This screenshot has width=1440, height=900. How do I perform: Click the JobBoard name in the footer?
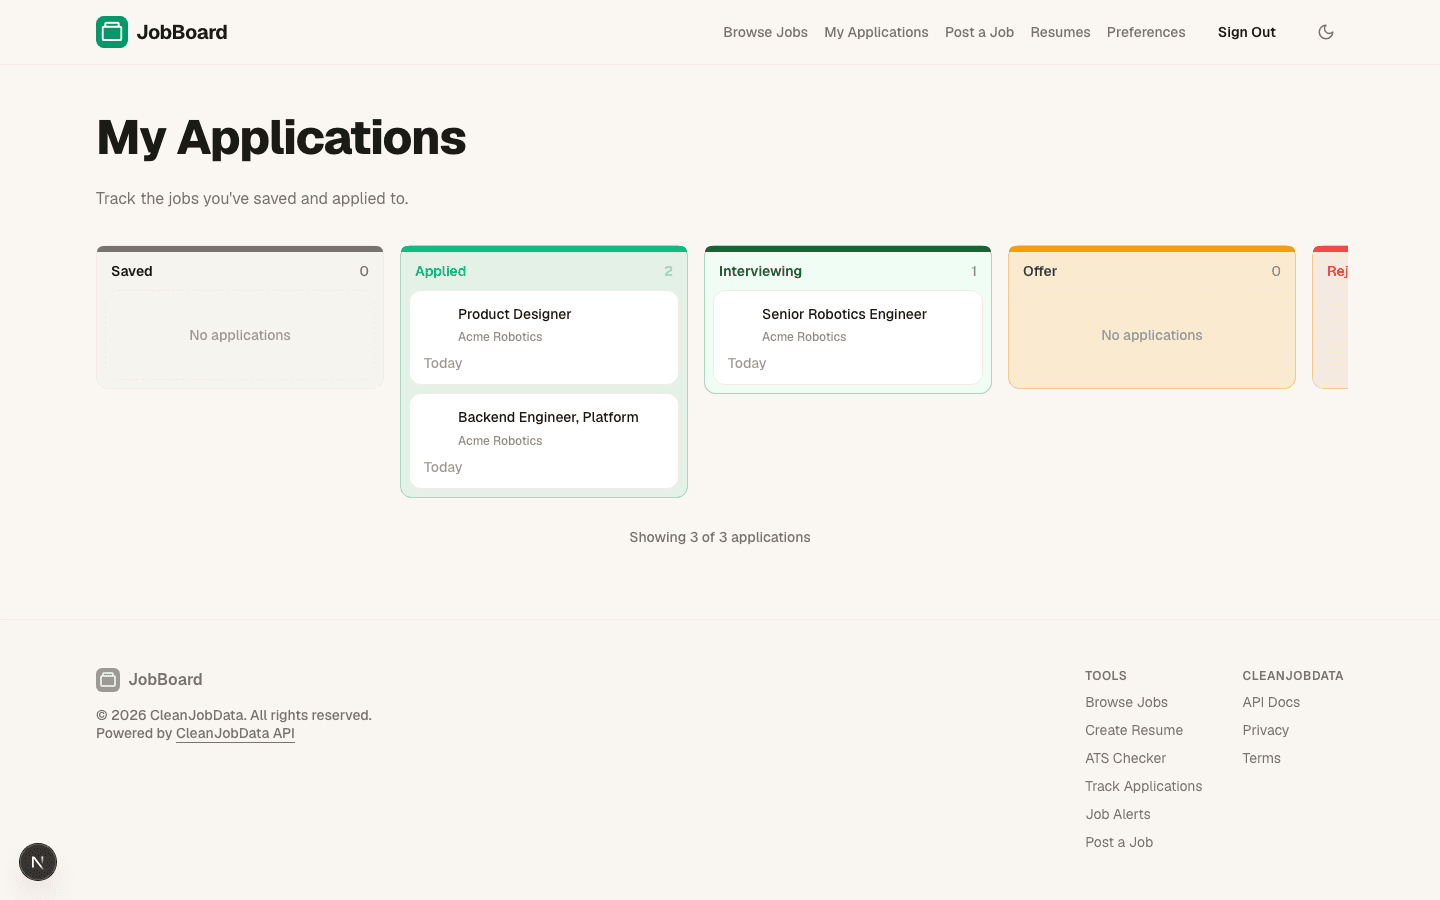pyautogui.click(x=165, y=680)
